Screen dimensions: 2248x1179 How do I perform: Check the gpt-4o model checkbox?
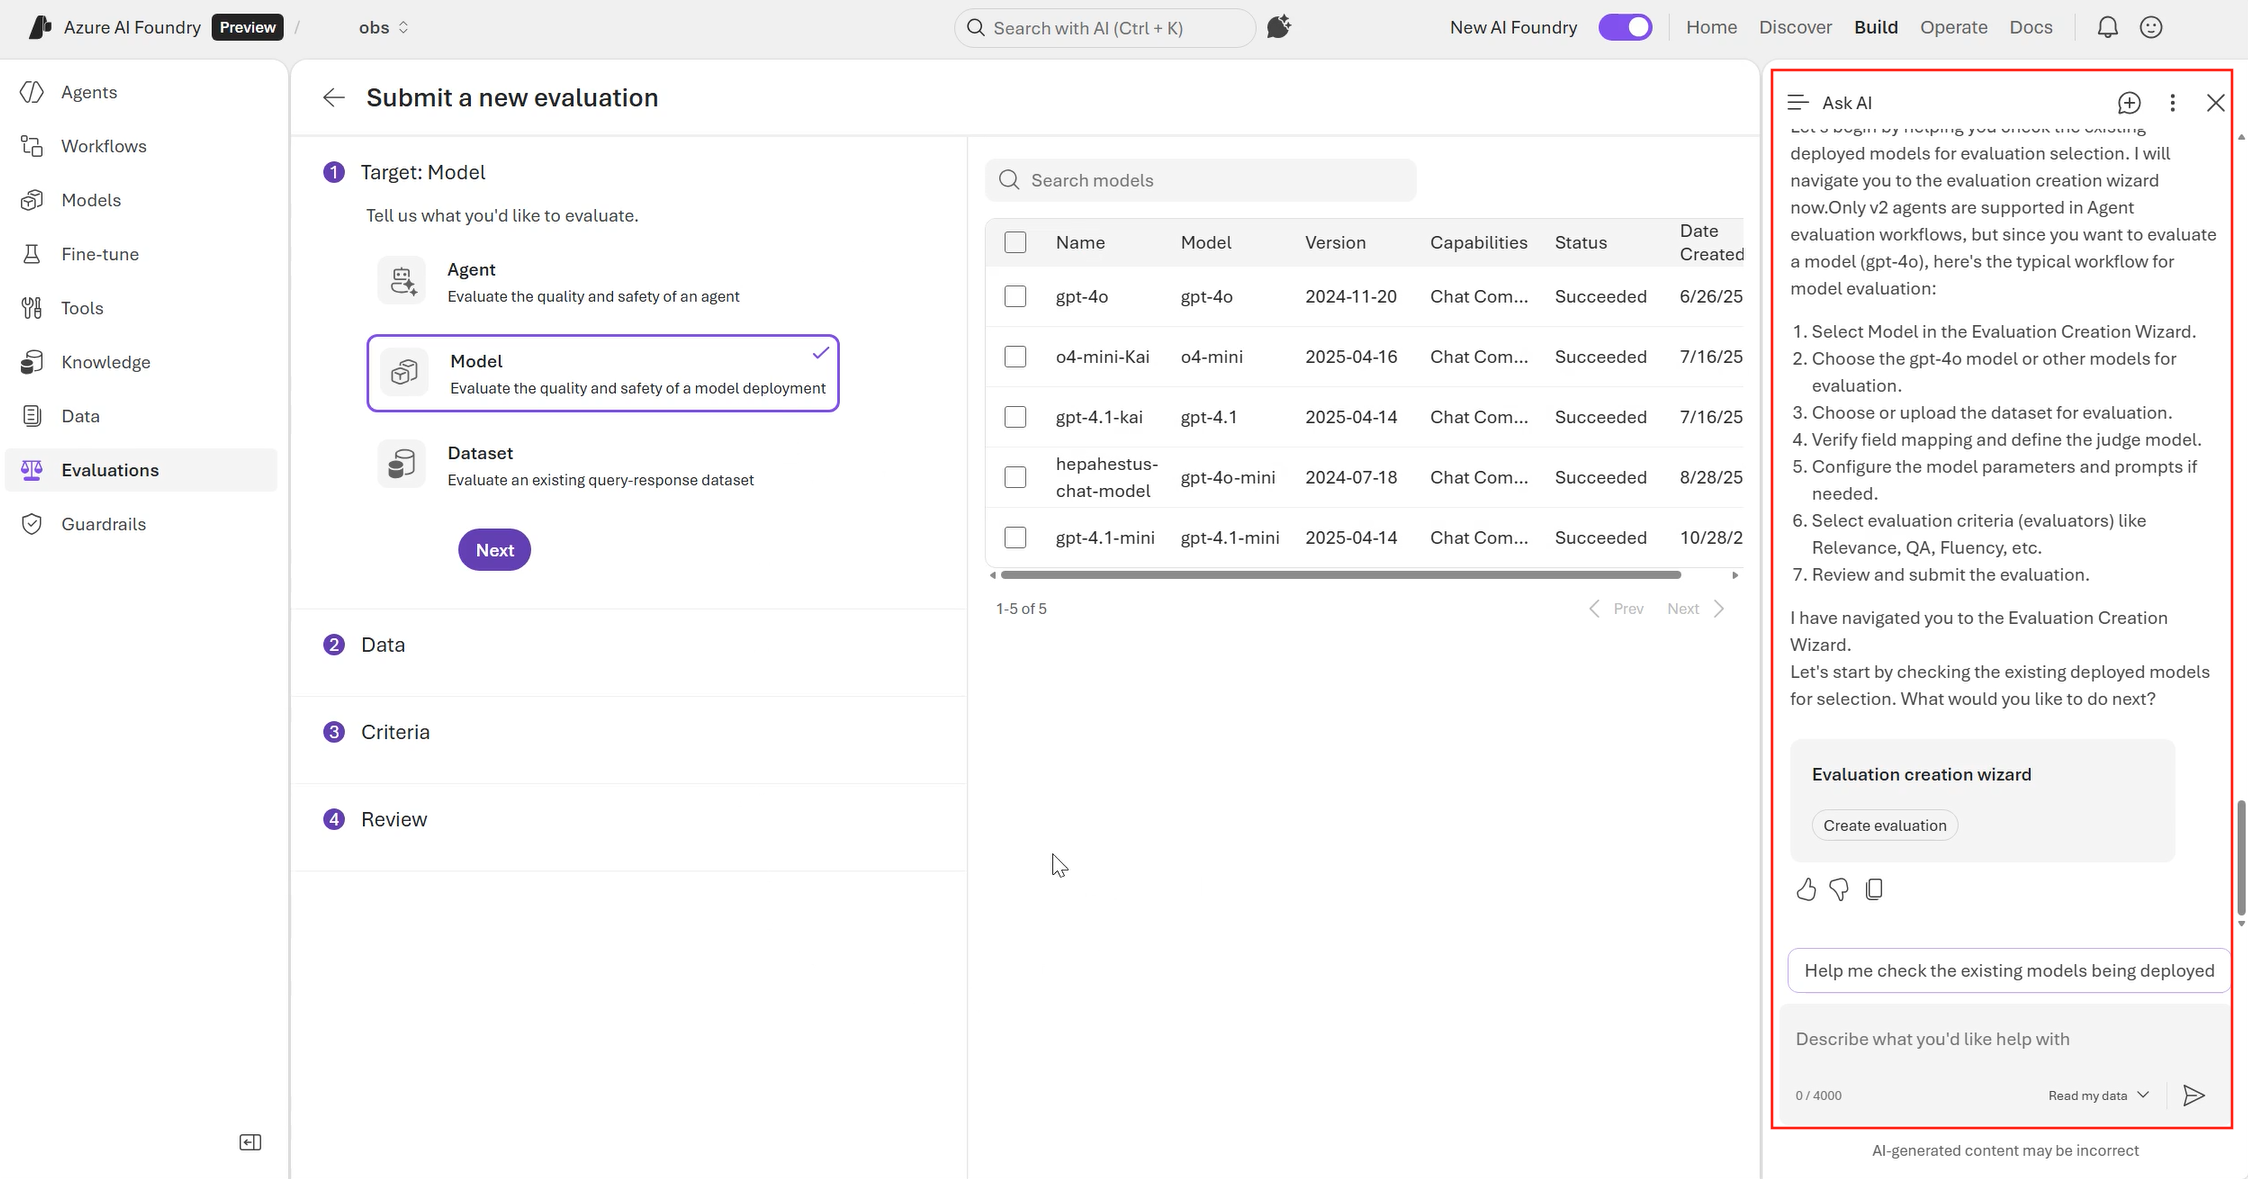[1015, 296]
